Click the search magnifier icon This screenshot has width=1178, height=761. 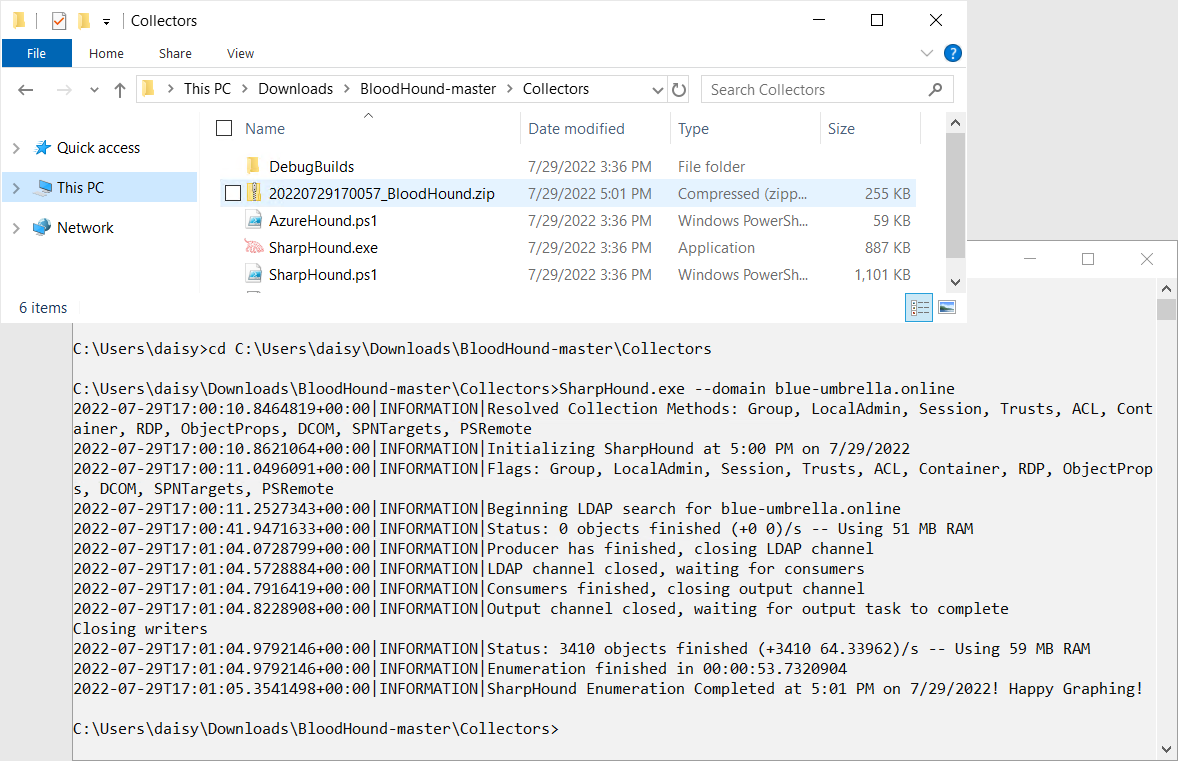tap(936, 89)
